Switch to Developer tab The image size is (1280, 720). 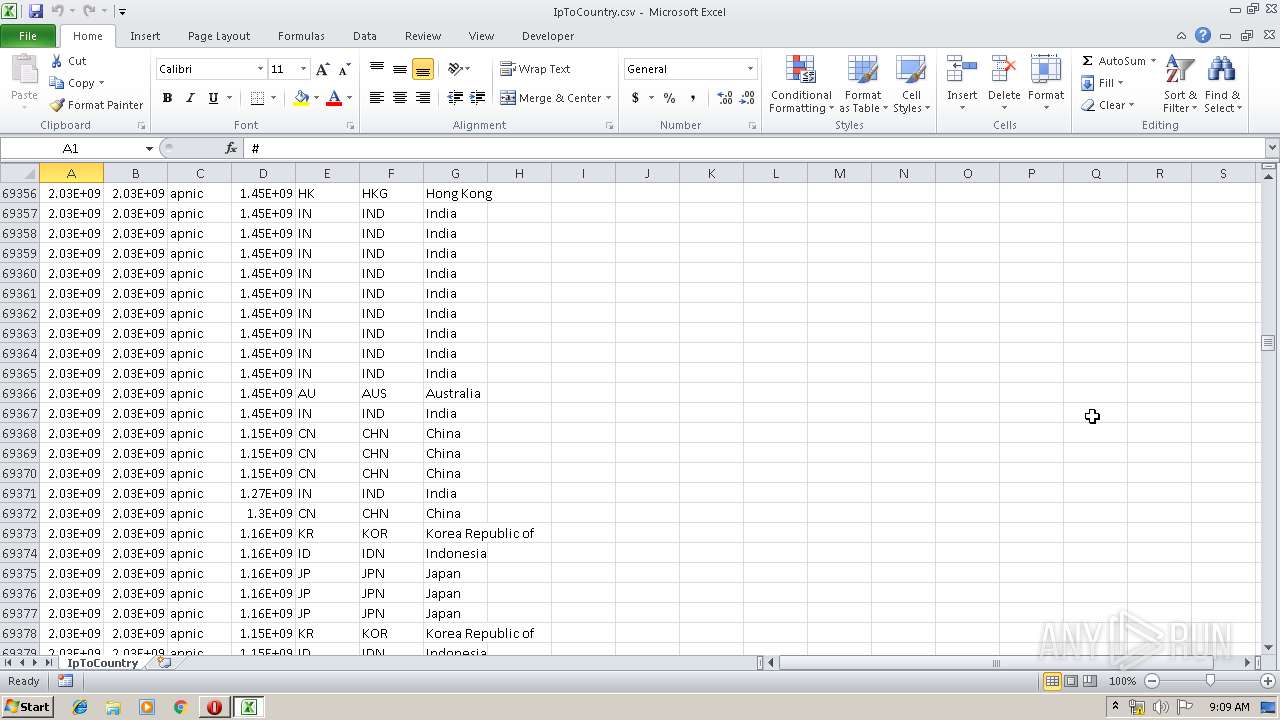click(x=548, y=36)
